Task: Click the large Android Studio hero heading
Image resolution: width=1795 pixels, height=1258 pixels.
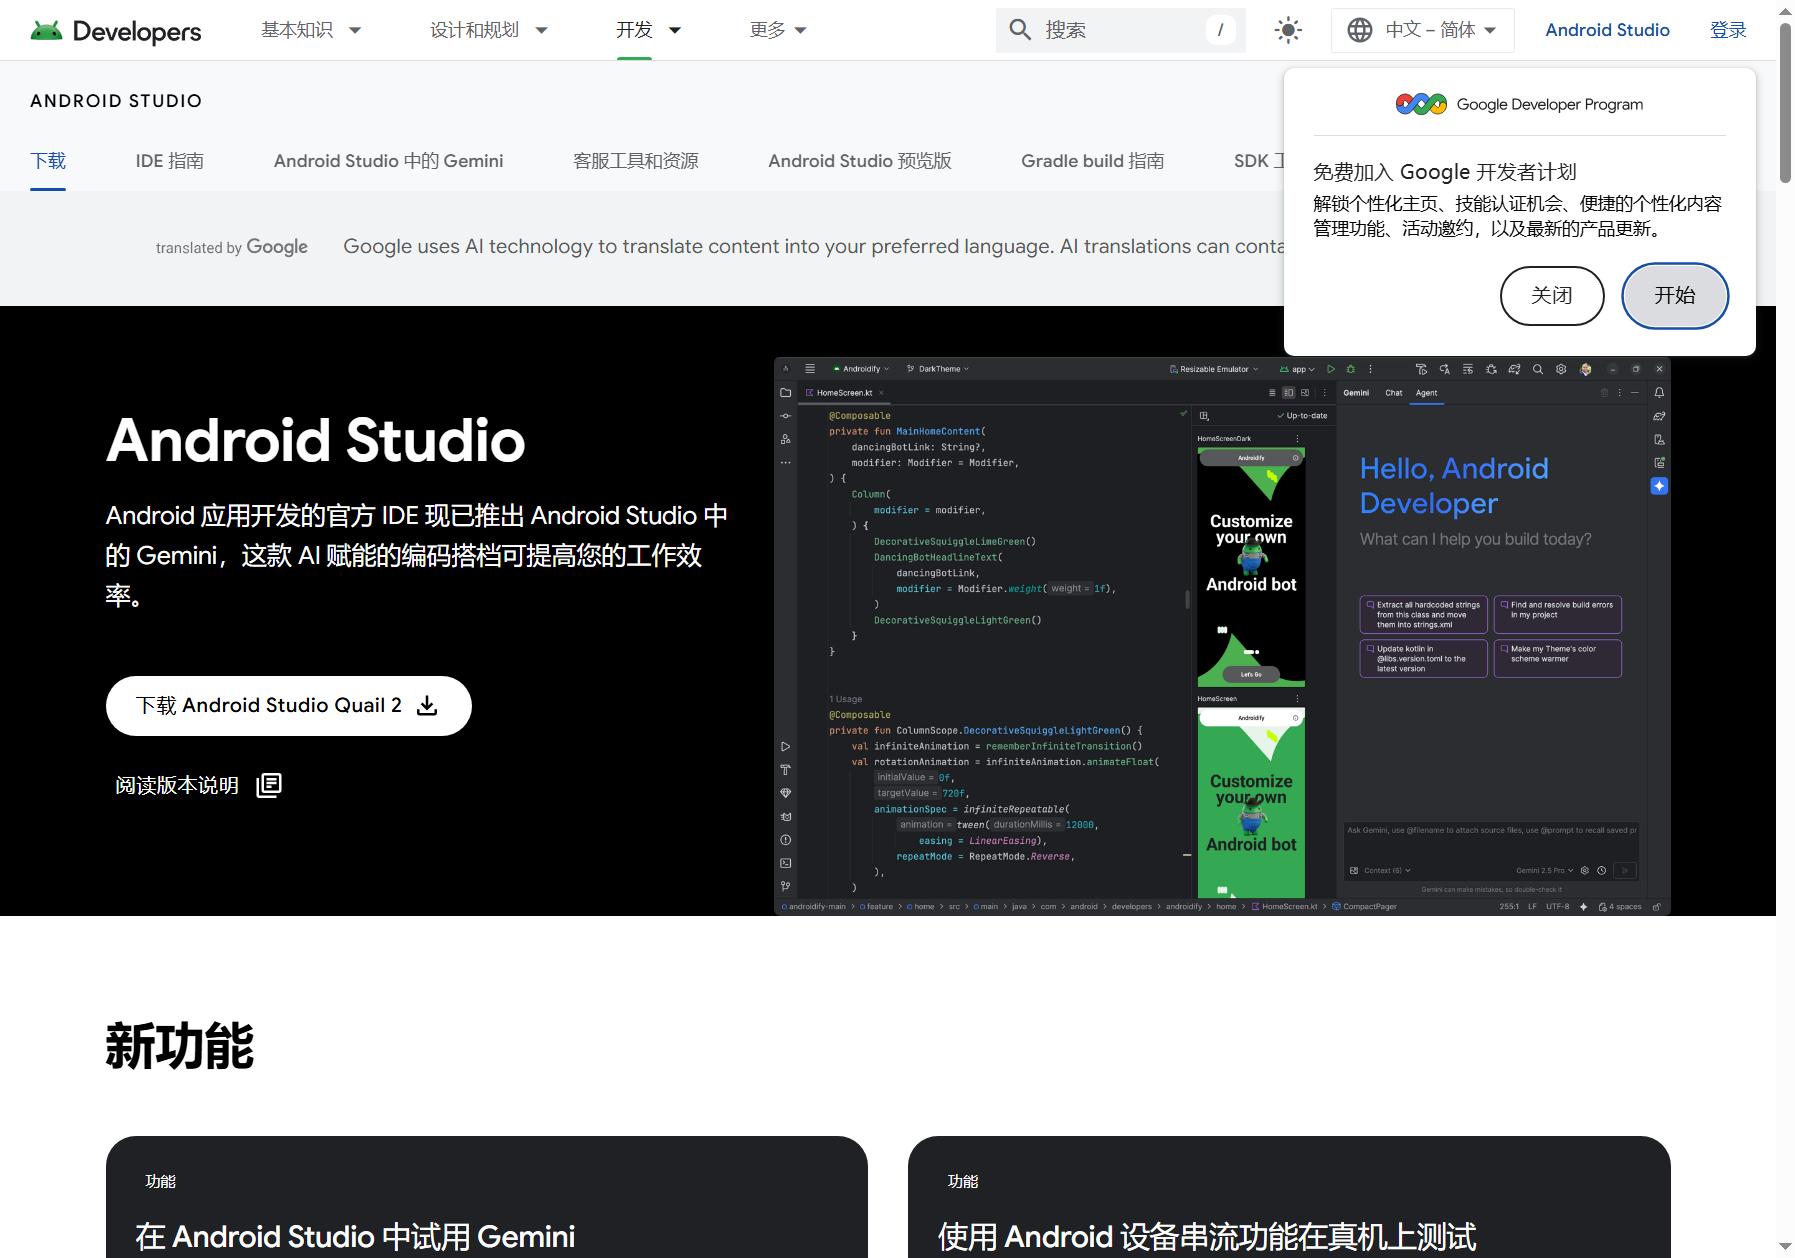Action: tap(316, 440)
